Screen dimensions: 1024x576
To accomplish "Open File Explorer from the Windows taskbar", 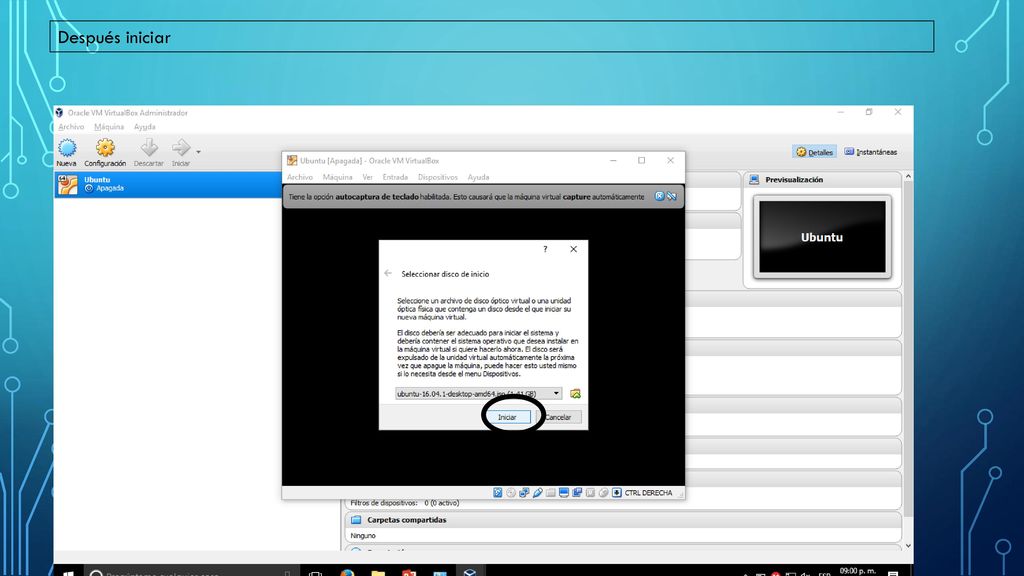I will click(378, 573).
